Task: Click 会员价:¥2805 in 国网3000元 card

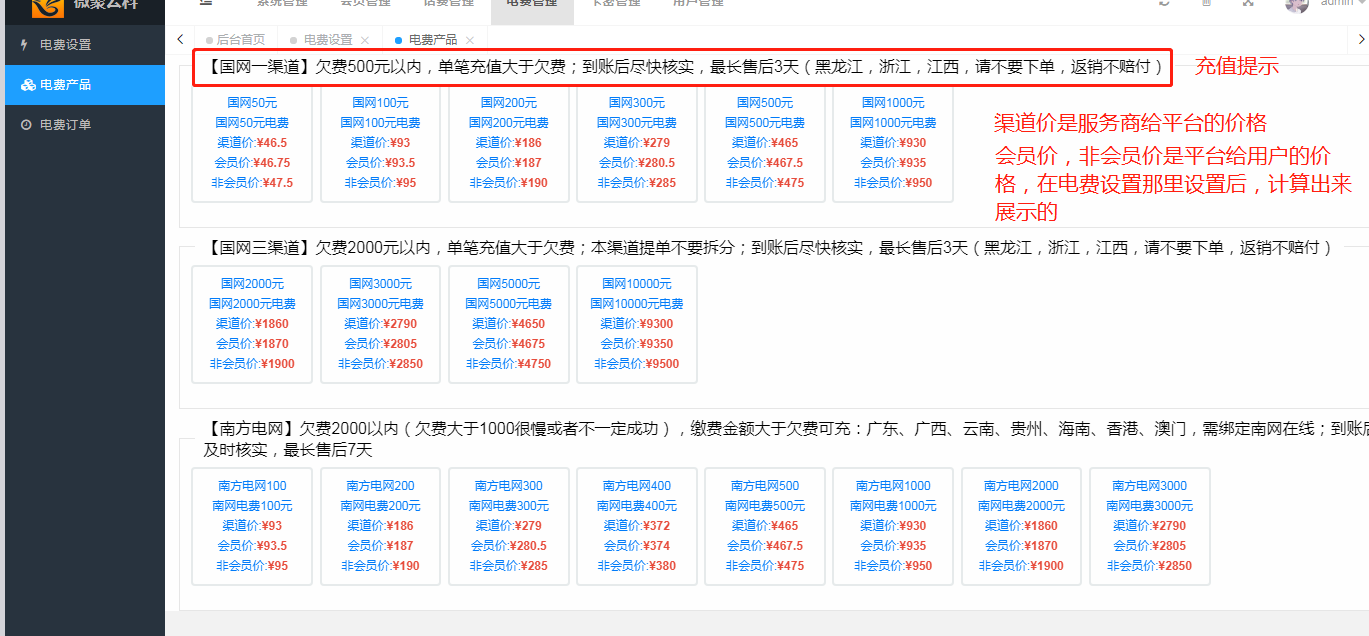Action: coord(380,344)
